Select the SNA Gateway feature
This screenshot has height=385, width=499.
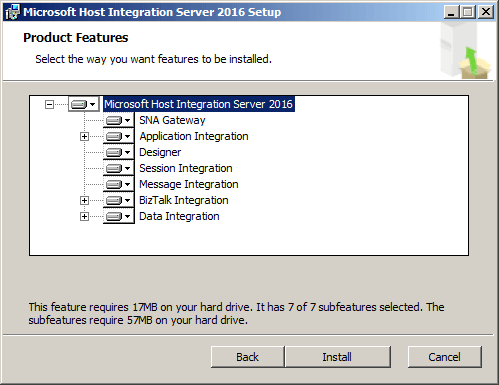coord(172,120)
